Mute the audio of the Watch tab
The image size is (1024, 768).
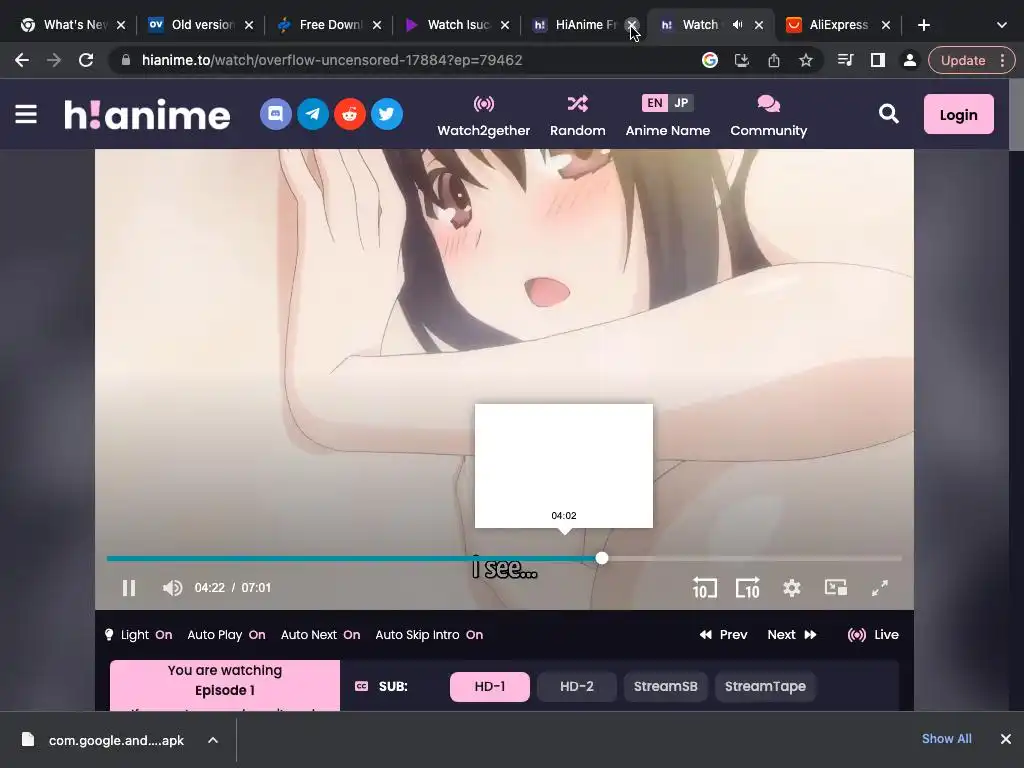737,25
